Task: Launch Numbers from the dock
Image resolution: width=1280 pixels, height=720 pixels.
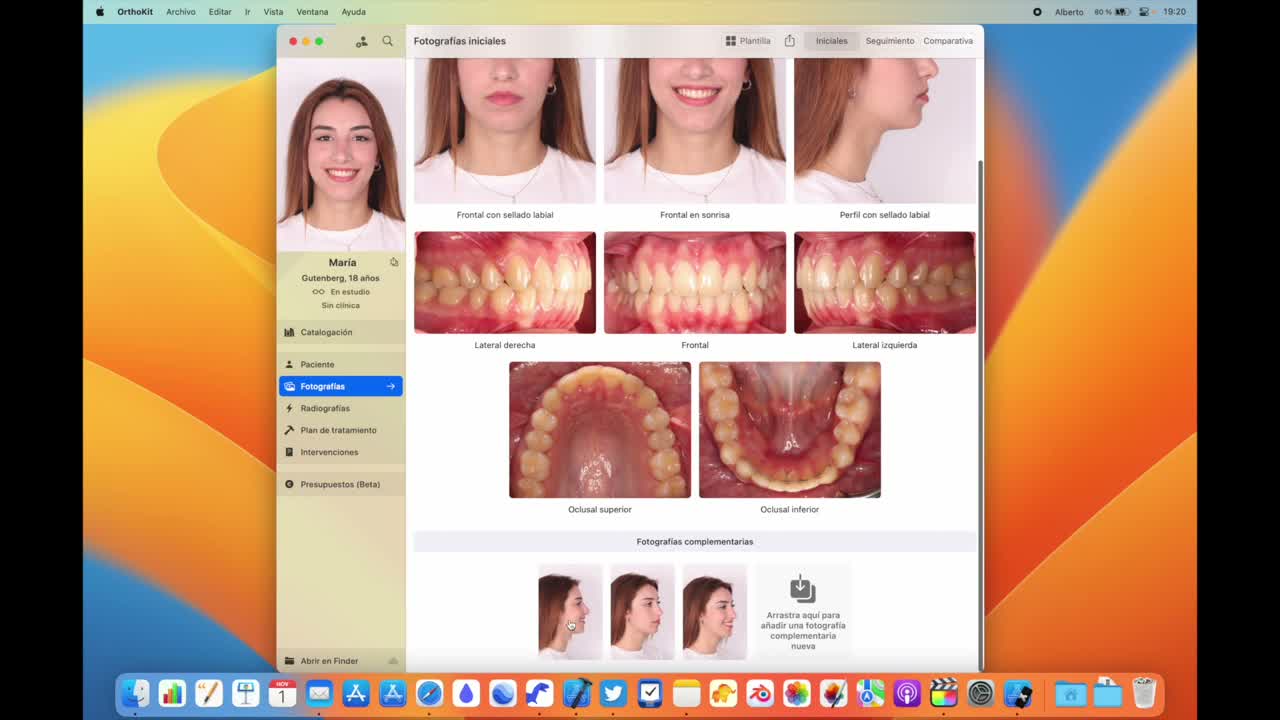Action: pyautogui.click(x=172, y=693)
